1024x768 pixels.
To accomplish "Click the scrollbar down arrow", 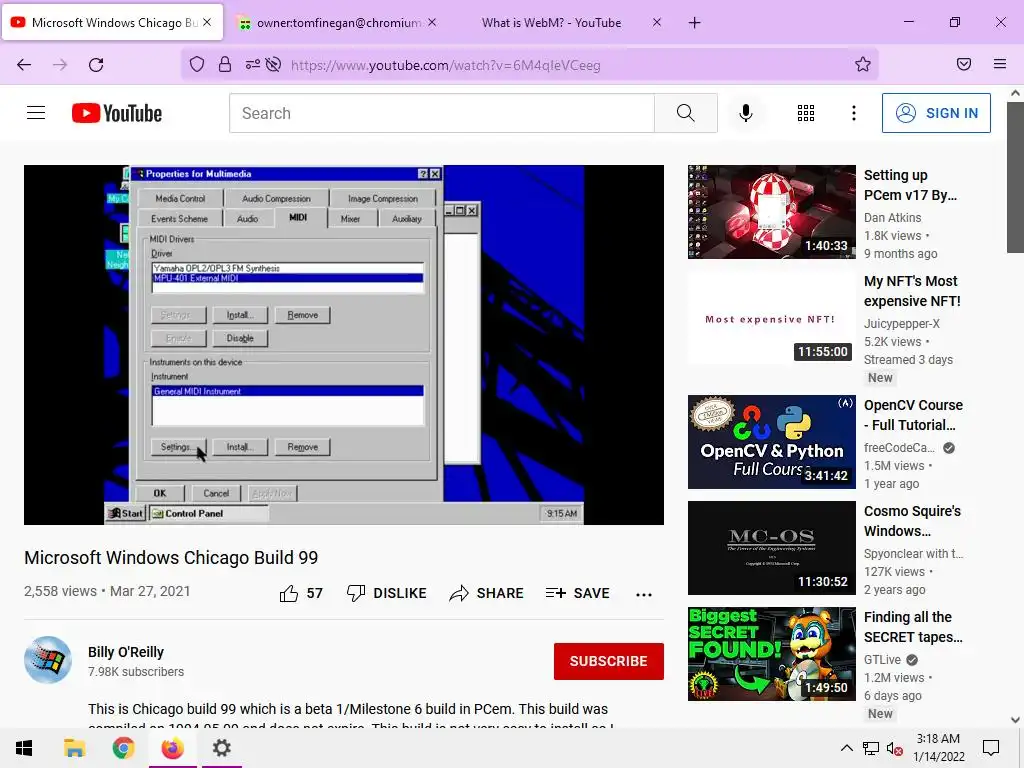I will pos(1015,720).
